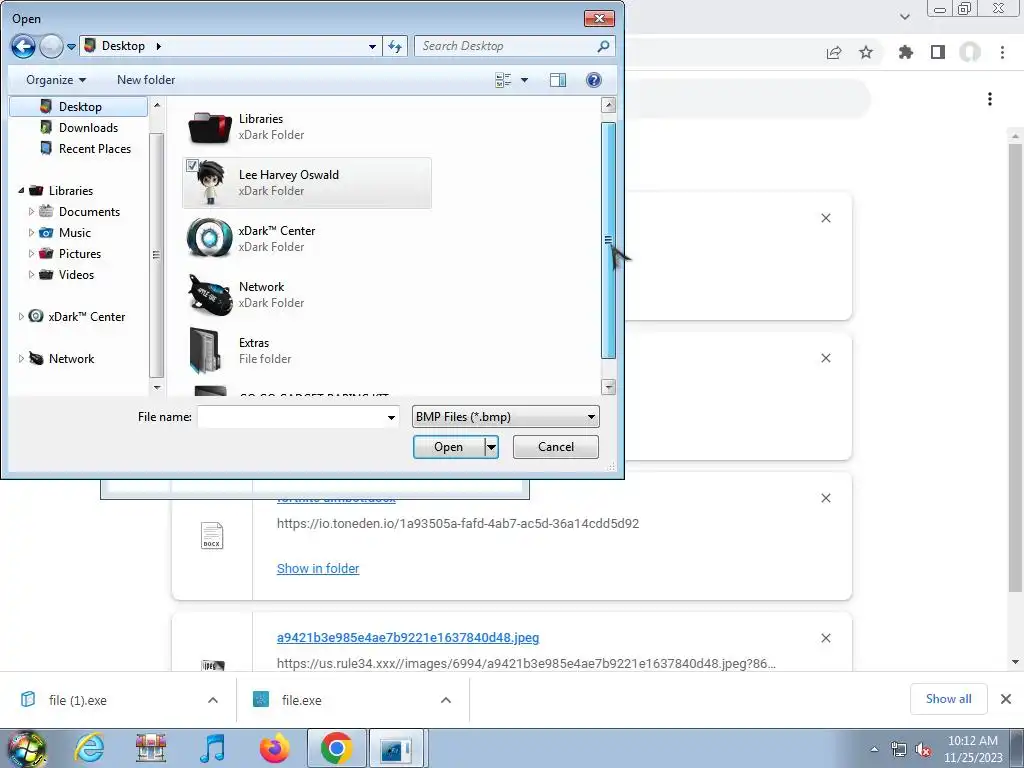Remove the docx download entry with X

tap(826, 498)
